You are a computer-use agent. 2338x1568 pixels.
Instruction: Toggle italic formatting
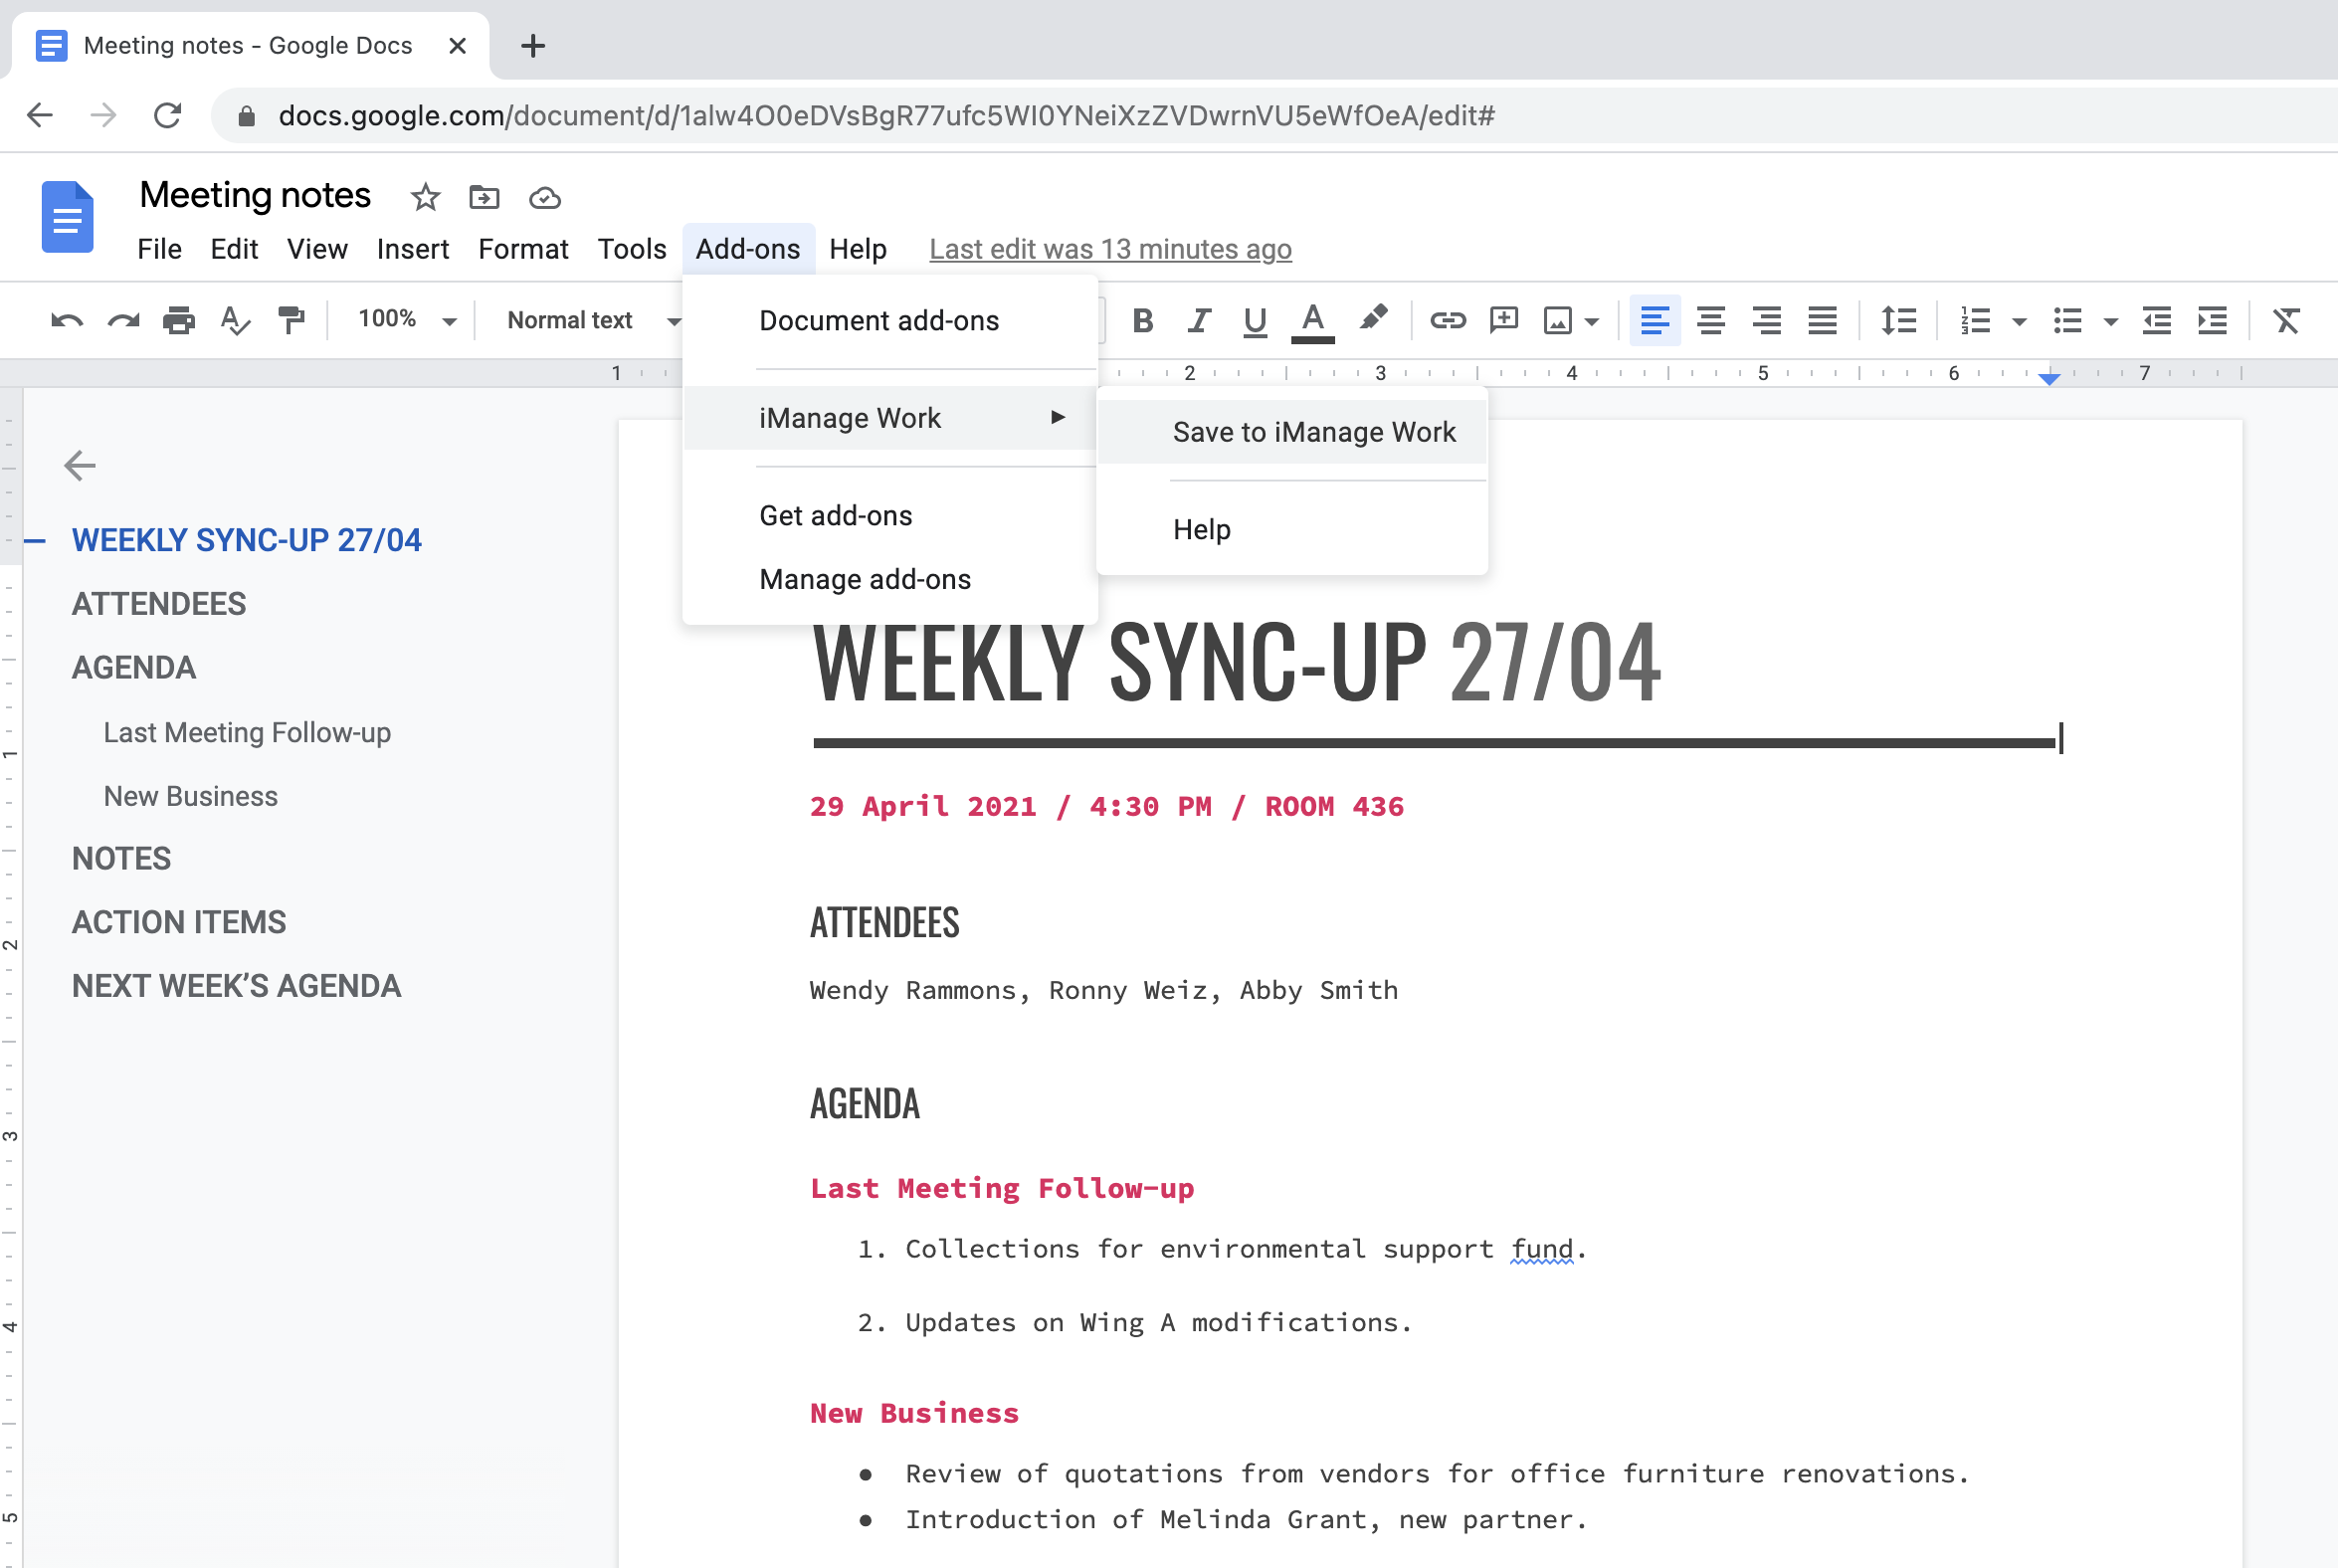[x=1198, y=320]
